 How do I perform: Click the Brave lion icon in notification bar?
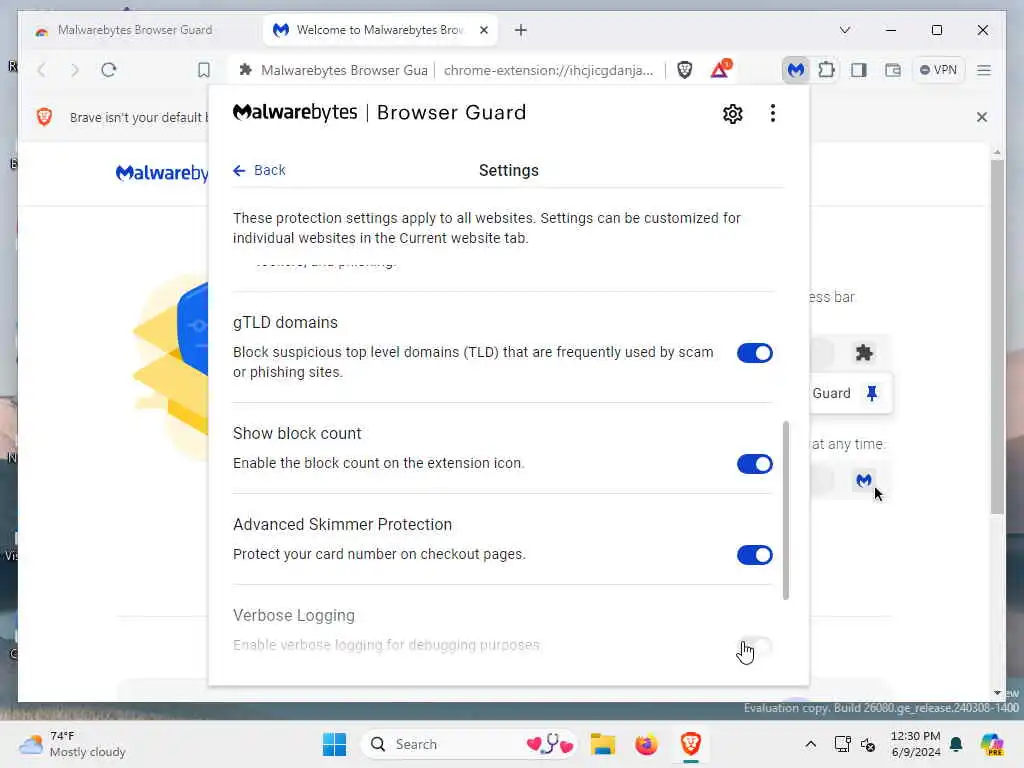pyautogui.click(x=44, y=117)
